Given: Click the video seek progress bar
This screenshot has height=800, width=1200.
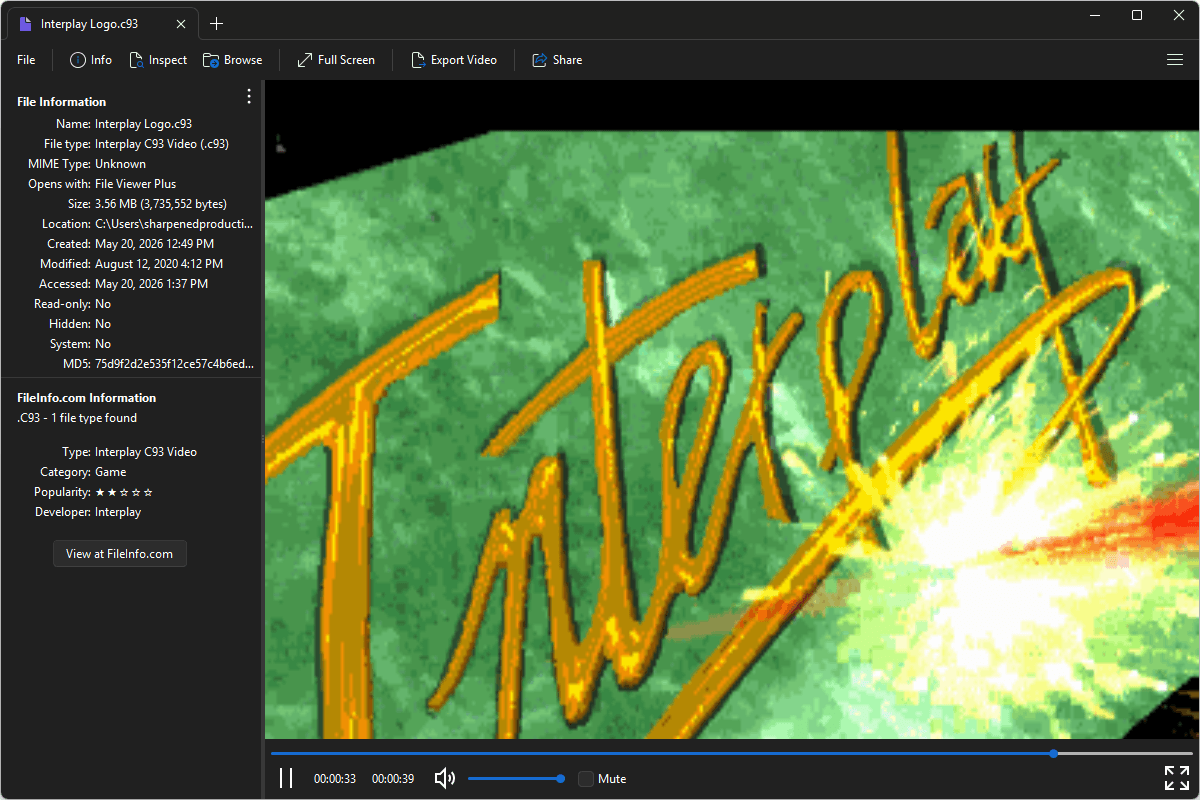Looking at the screenshot, I should click(732, 753).
